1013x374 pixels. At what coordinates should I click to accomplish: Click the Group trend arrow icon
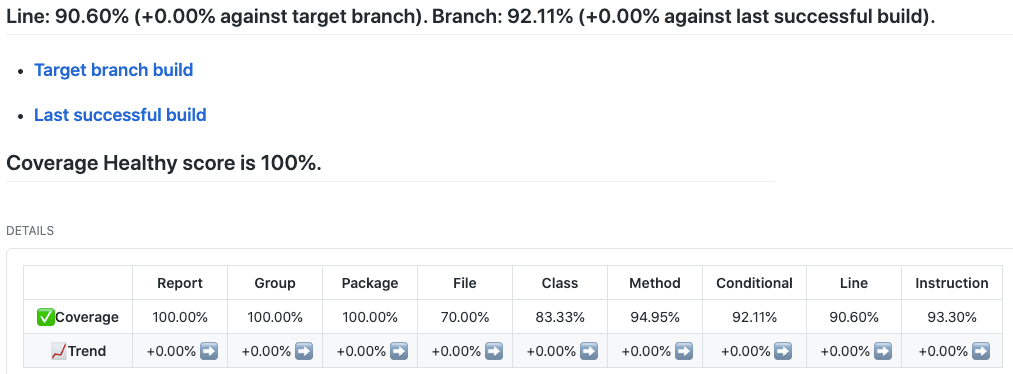pos(304,351)
